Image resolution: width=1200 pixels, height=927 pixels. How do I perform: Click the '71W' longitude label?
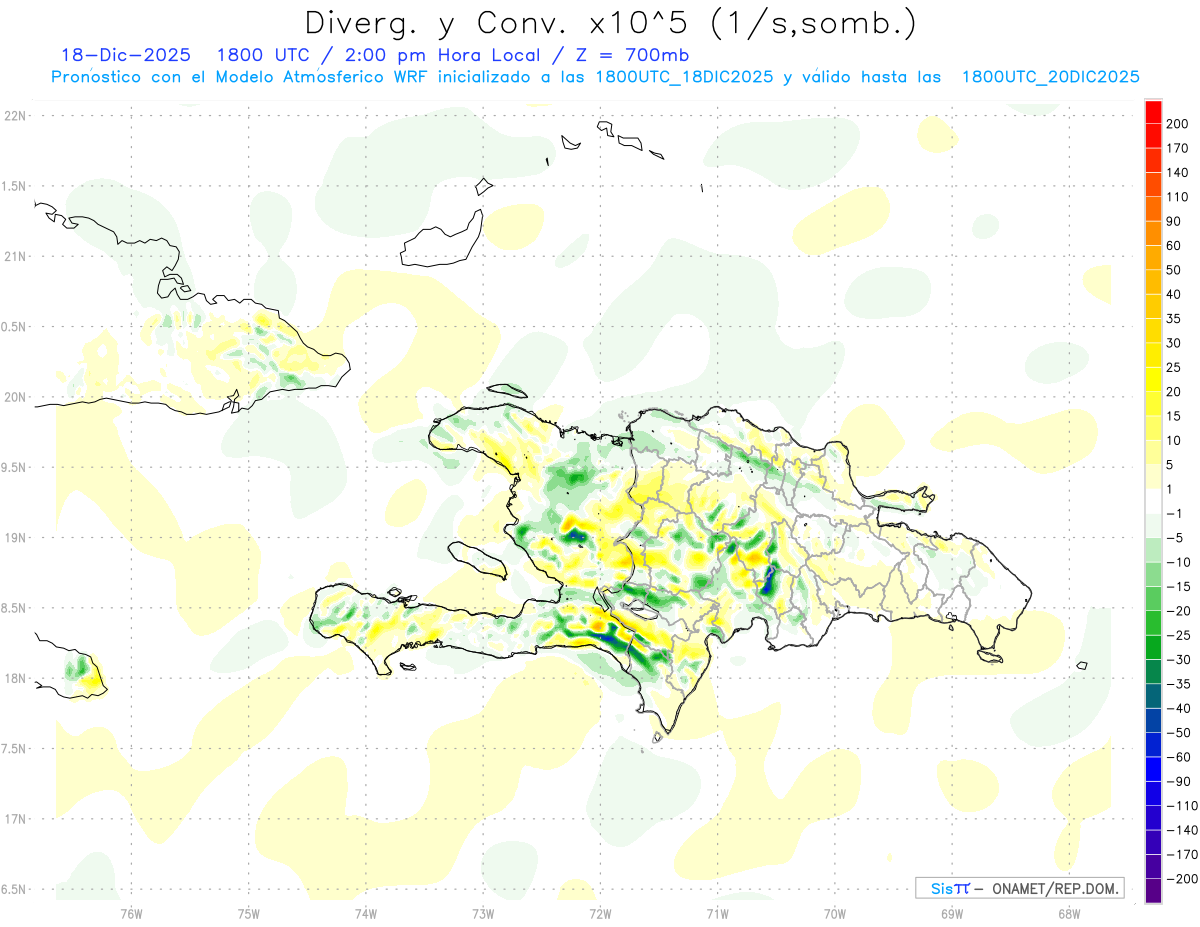pos(717,913)
